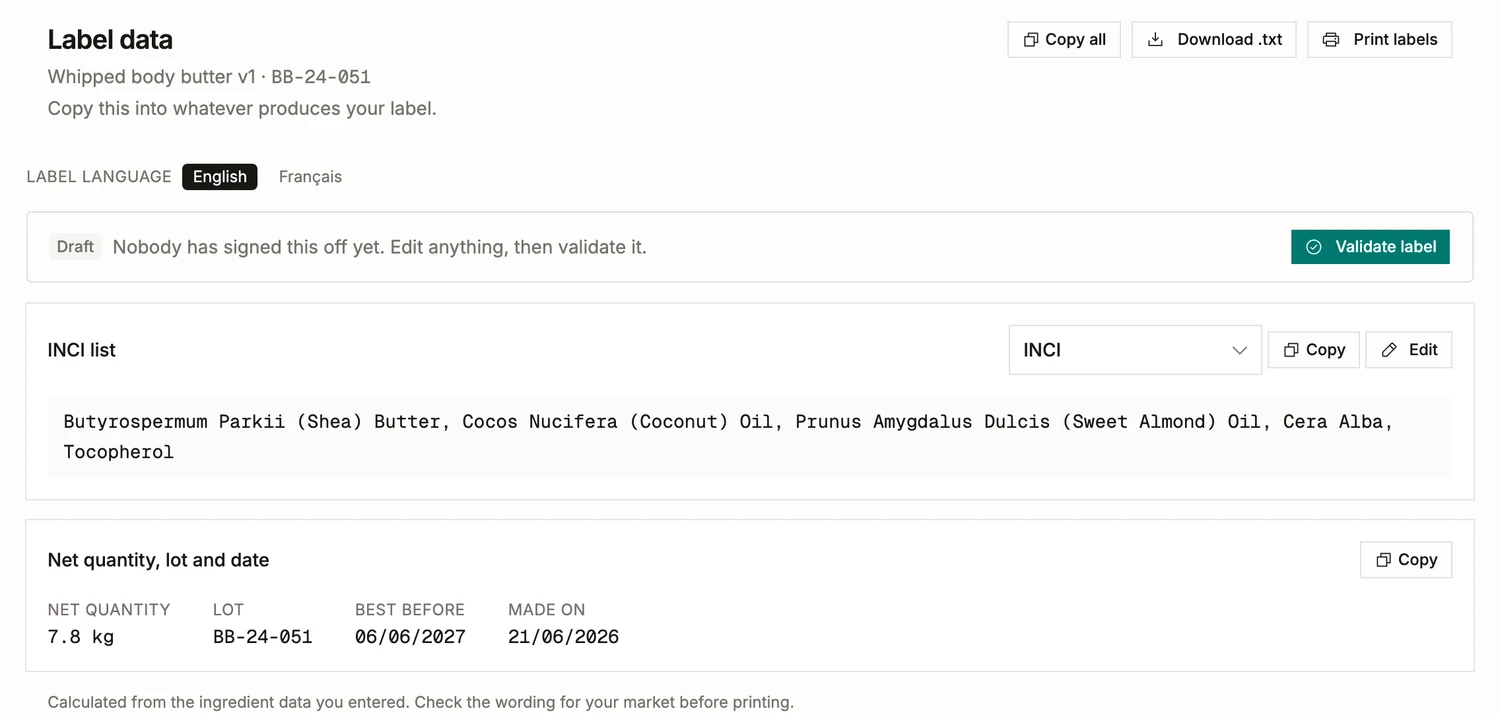Click the copy icon in INCI list

[x=1291, y=350]
